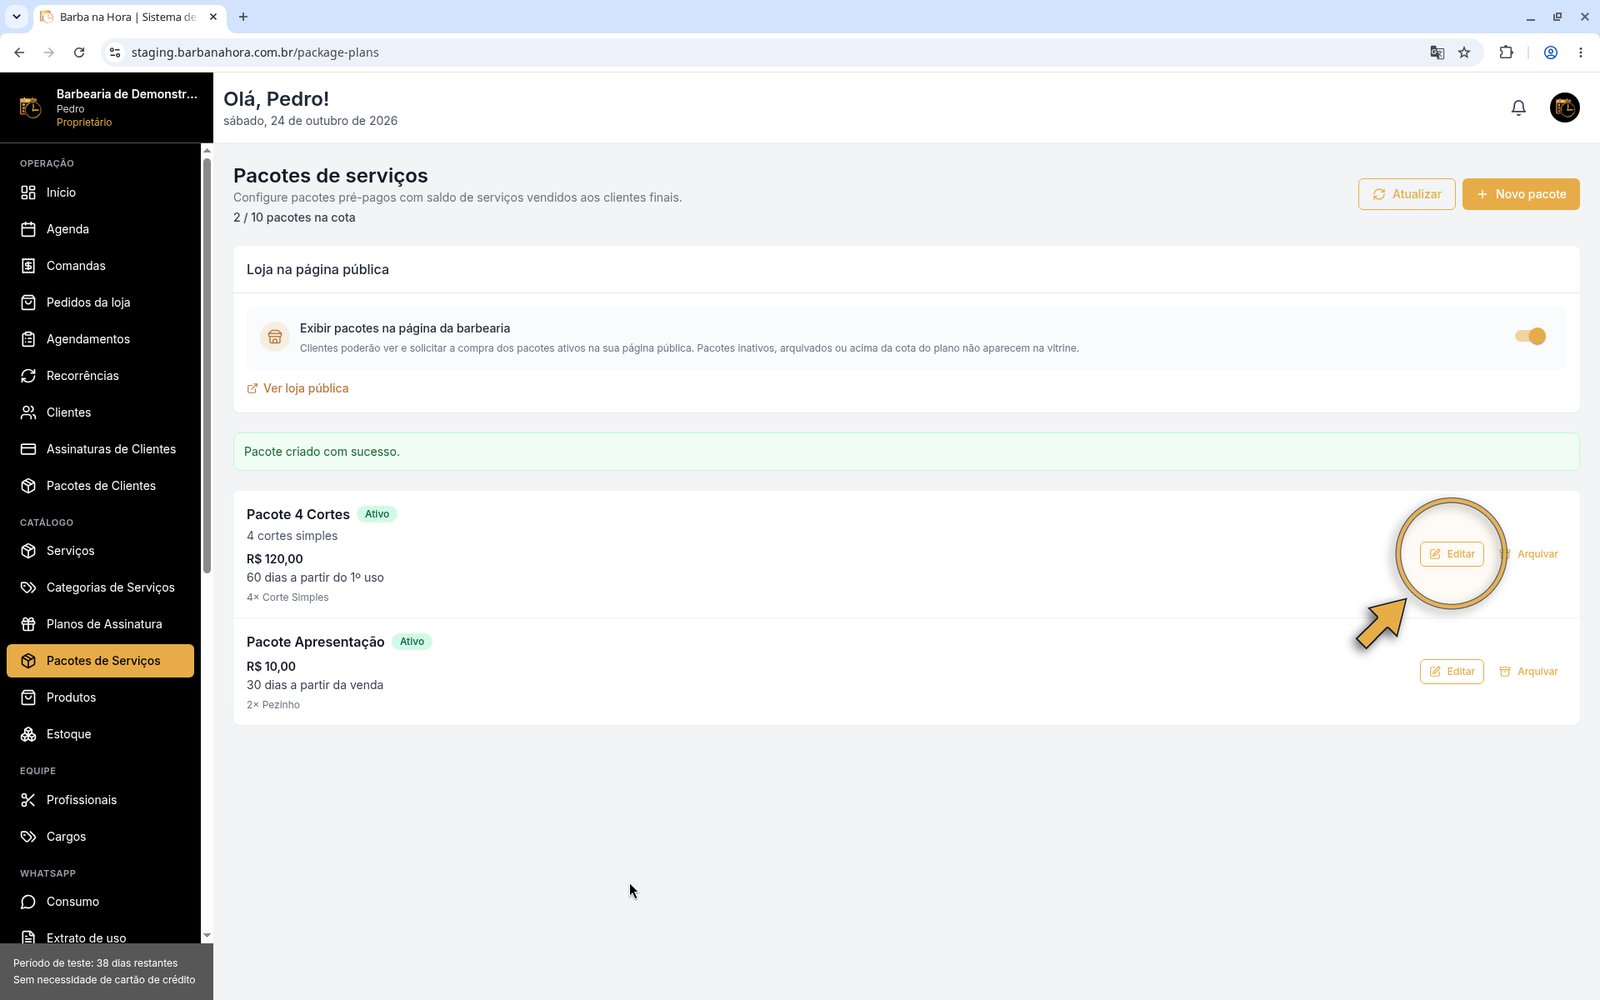Open the Ver loja pública link
This screenshot has width=1600, height=1000.
pos(298,388)
